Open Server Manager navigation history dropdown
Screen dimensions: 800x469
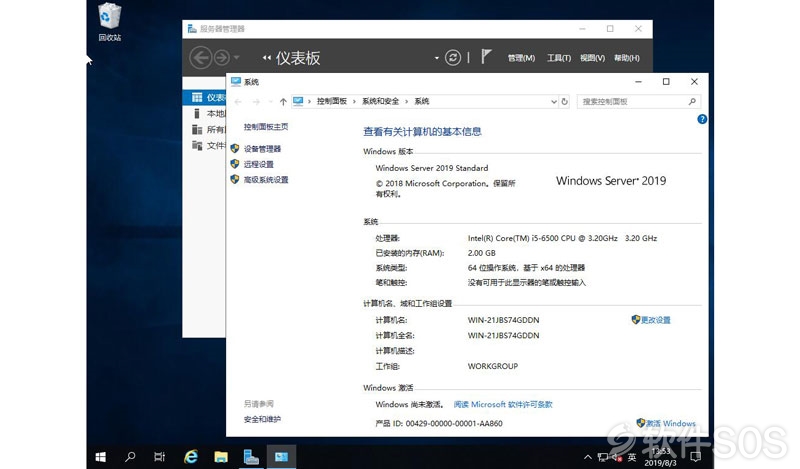[x=236, y=58]
